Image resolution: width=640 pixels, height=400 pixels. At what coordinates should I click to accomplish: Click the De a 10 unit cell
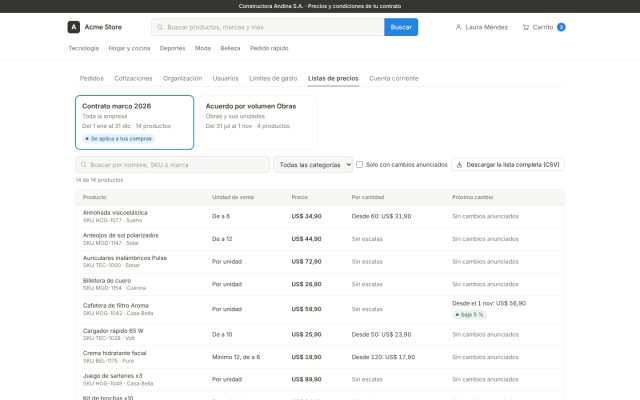click(x=222, y=334)
